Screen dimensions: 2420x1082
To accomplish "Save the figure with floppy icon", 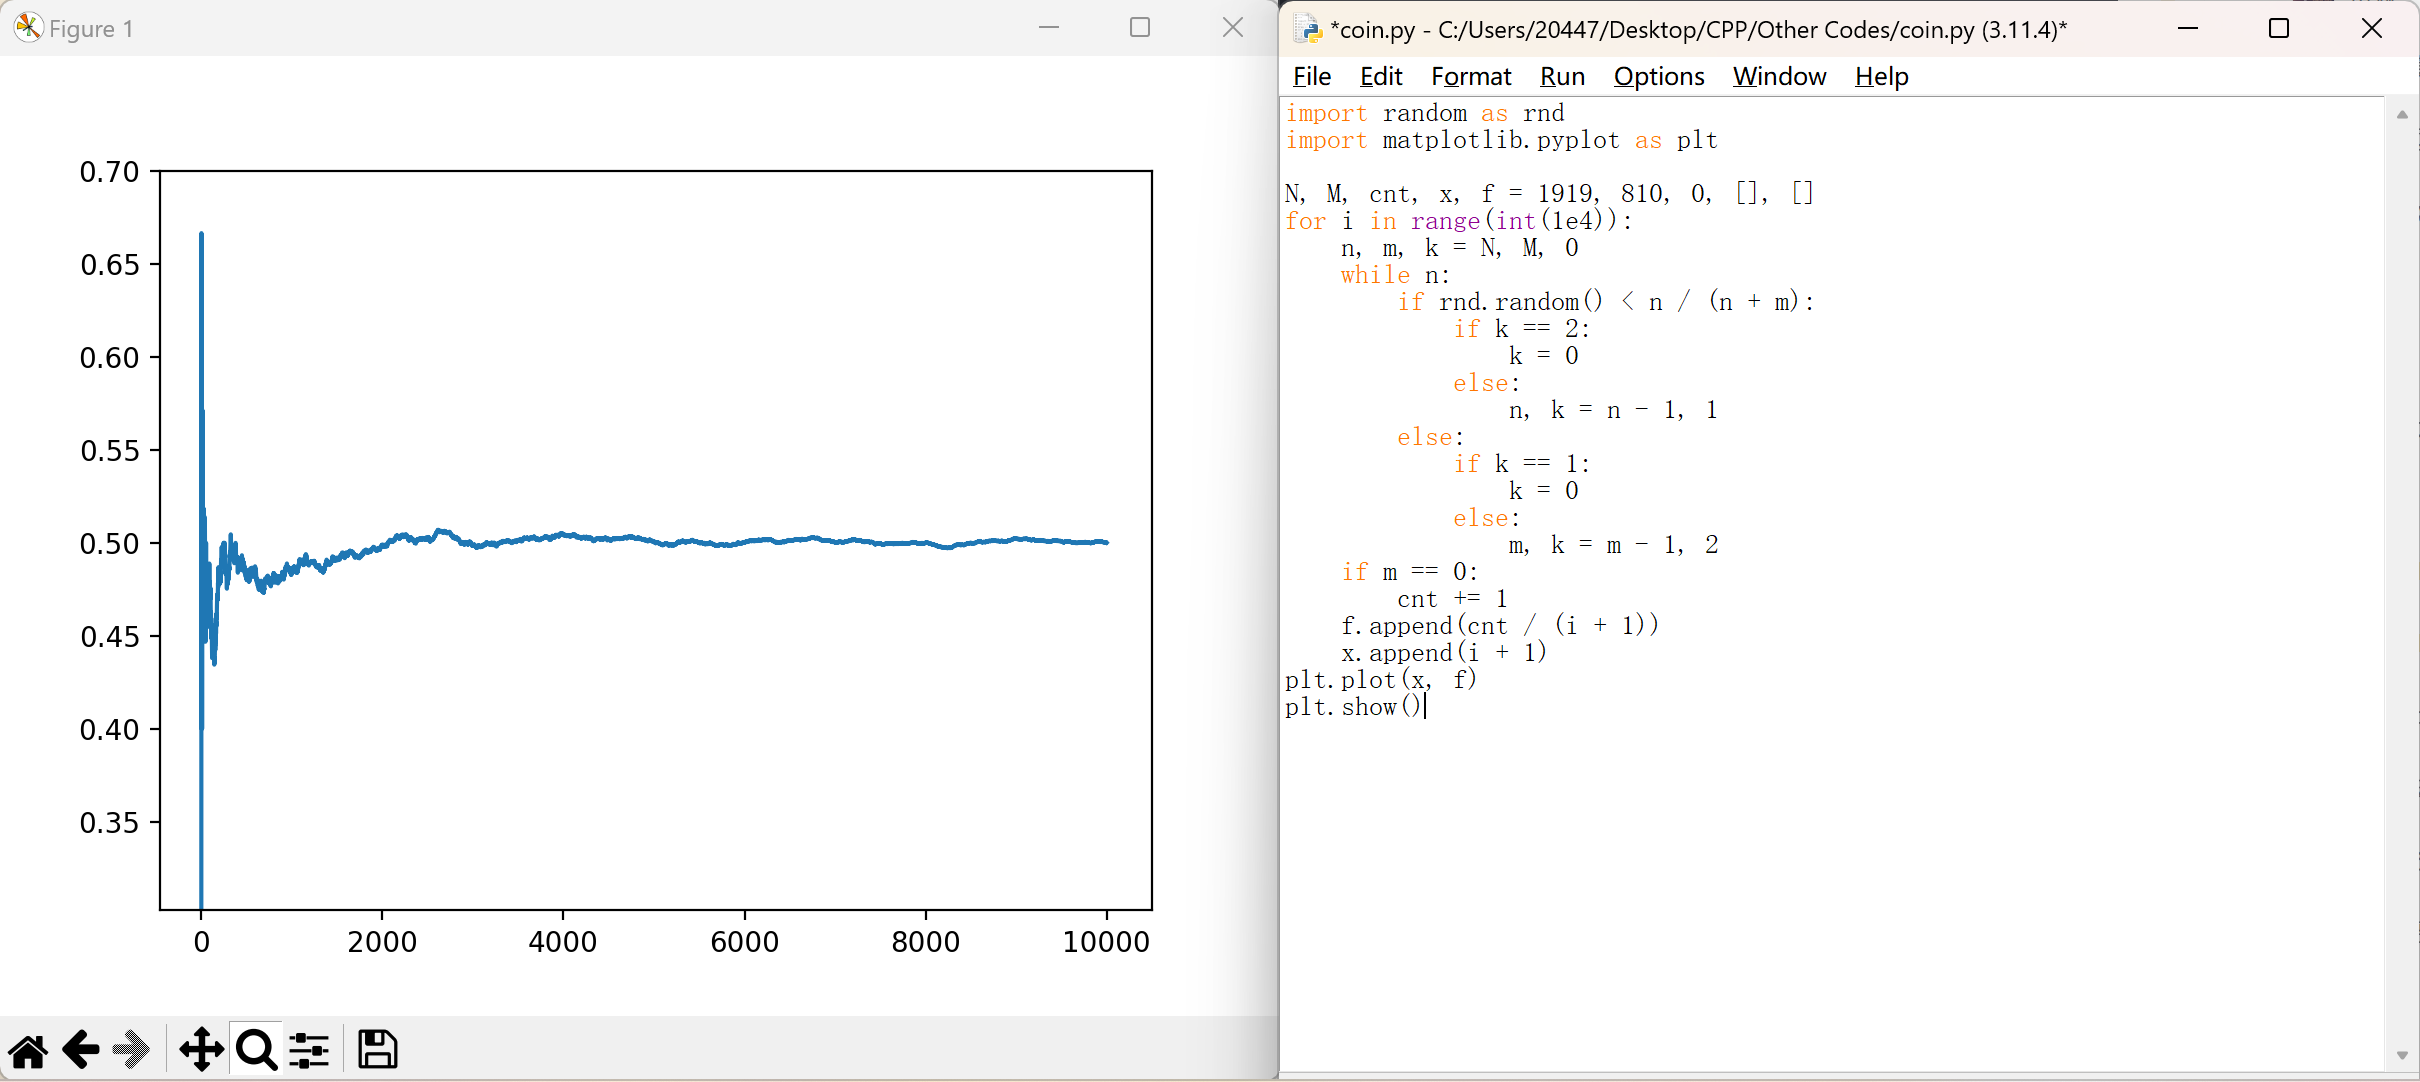I will pos(378,1050).
